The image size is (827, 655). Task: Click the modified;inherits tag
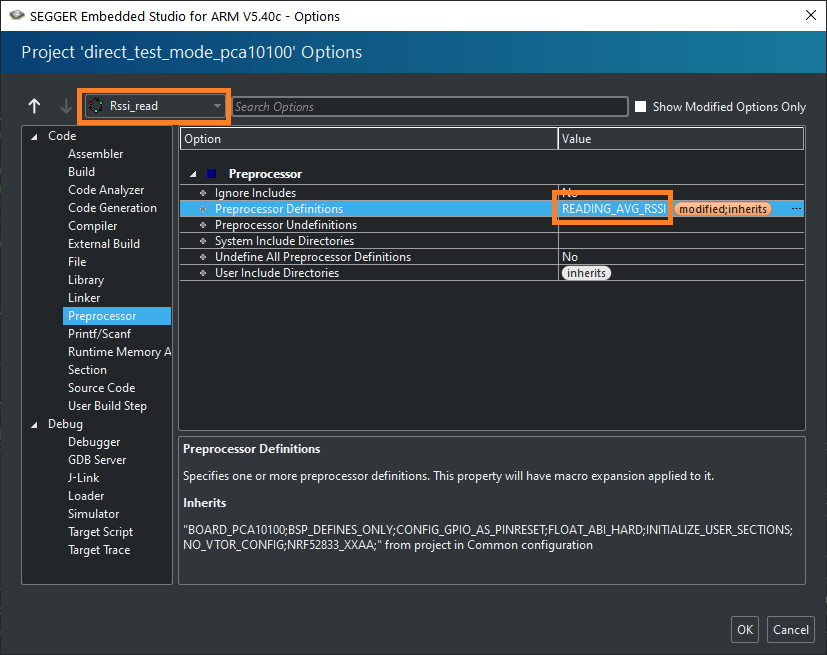coord(723,209)
